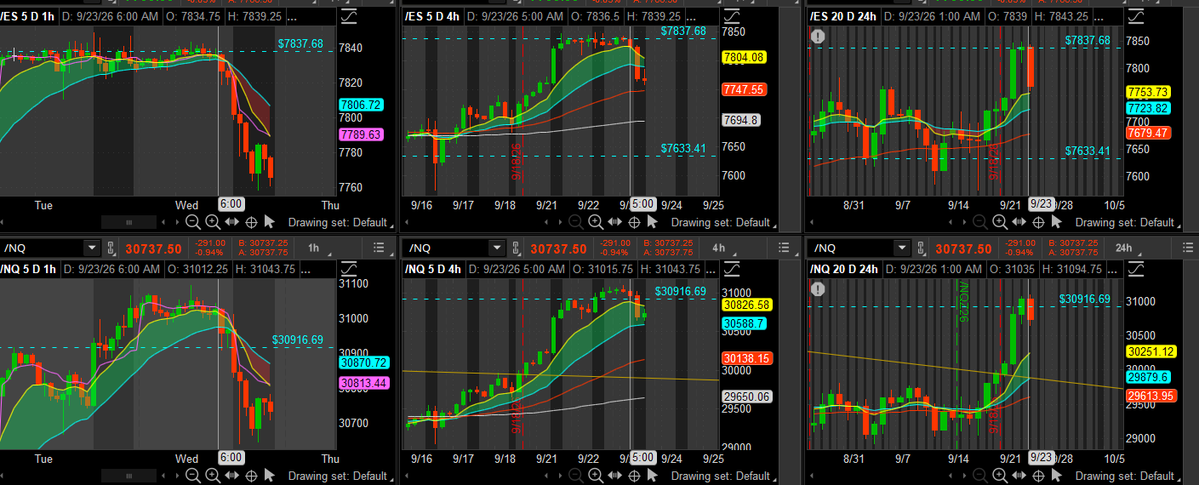1199x485 pixels.
Task: Enable pointer cursor on /ES 1h chart
Action: [x=269, y=222]
